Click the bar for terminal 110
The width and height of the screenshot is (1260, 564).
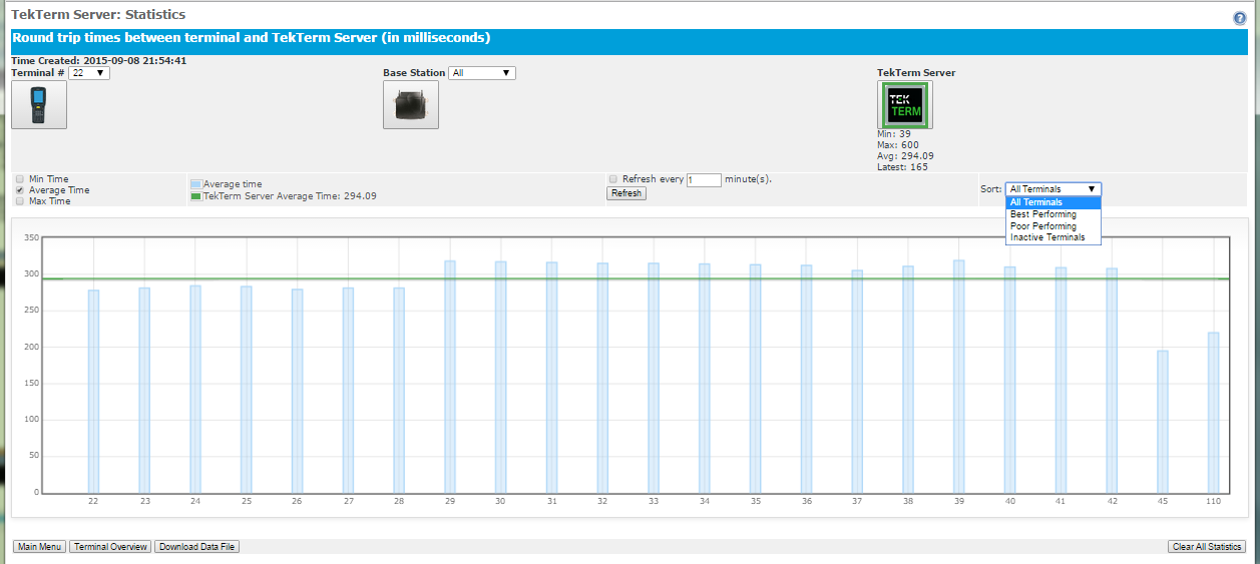pos(1214,412)
